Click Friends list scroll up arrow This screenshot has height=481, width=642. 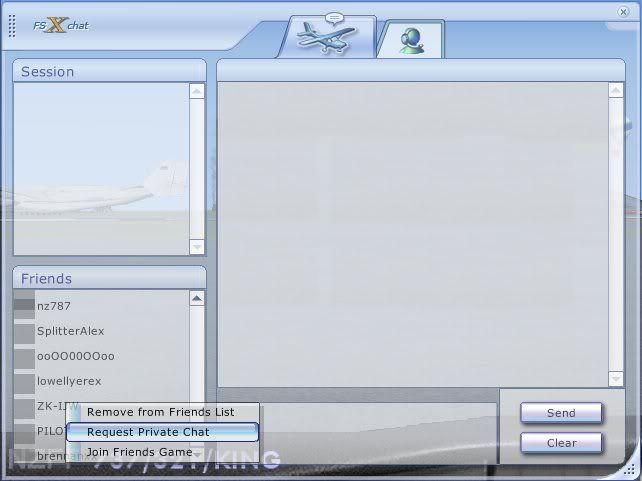pos(197,298)
